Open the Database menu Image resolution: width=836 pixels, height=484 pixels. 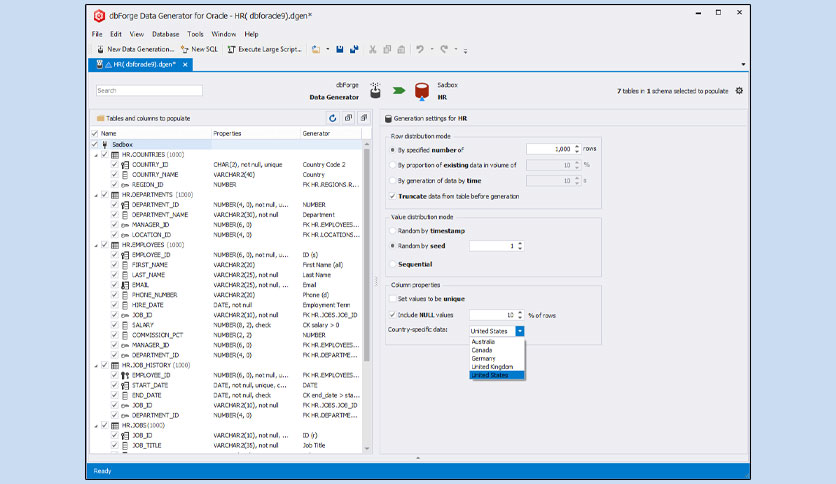(166, 34)
